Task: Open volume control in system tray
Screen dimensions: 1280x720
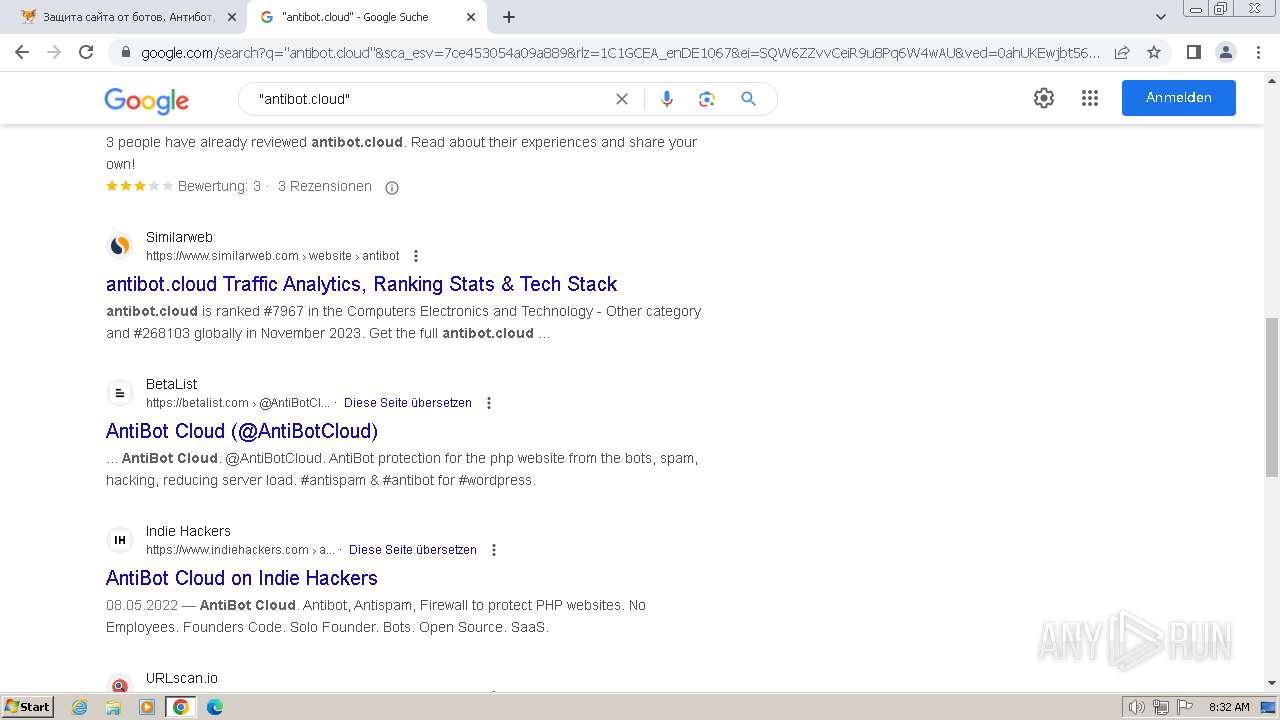Action: (1137, 707)
